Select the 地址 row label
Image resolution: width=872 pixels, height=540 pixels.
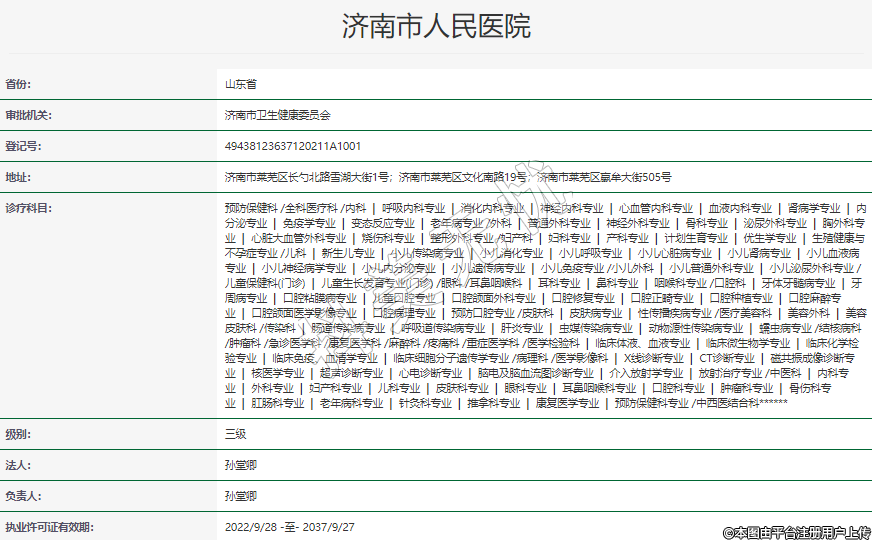[x=18, y=177]
